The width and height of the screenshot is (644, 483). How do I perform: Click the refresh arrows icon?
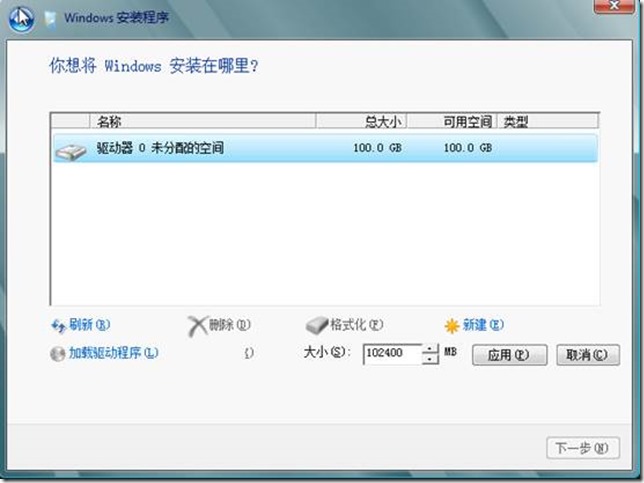(58, 326)
